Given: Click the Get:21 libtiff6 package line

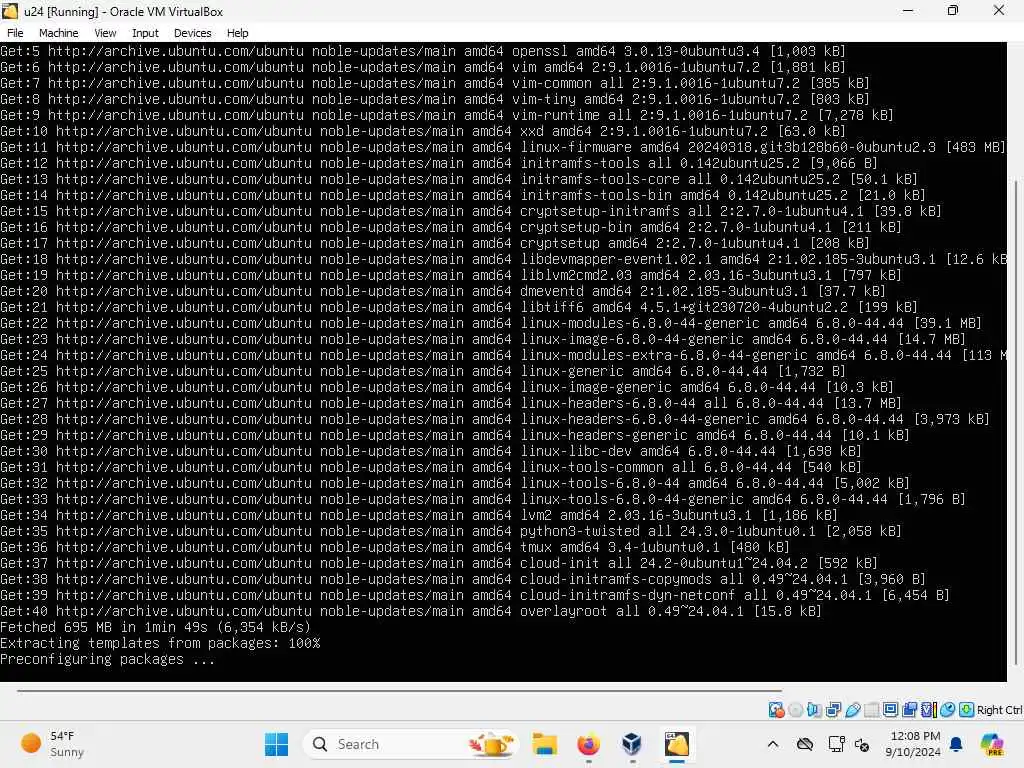Looking at the screenshot, I should (458, 307).
